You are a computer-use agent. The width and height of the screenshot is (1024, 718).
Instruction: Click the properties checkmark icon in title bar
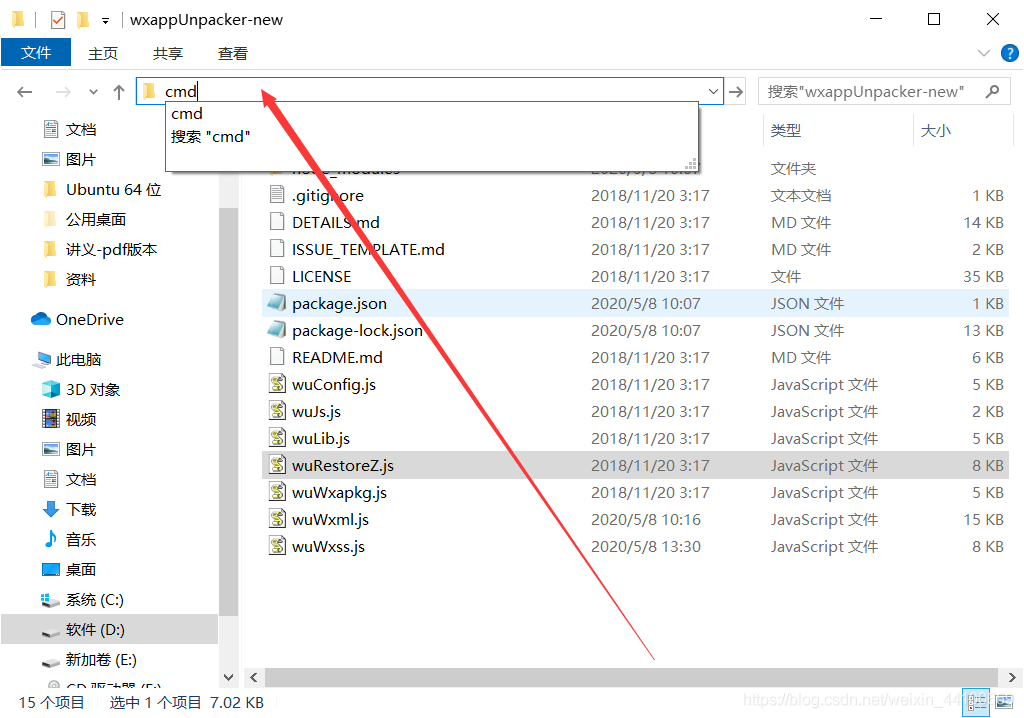[x=58, y=20]
